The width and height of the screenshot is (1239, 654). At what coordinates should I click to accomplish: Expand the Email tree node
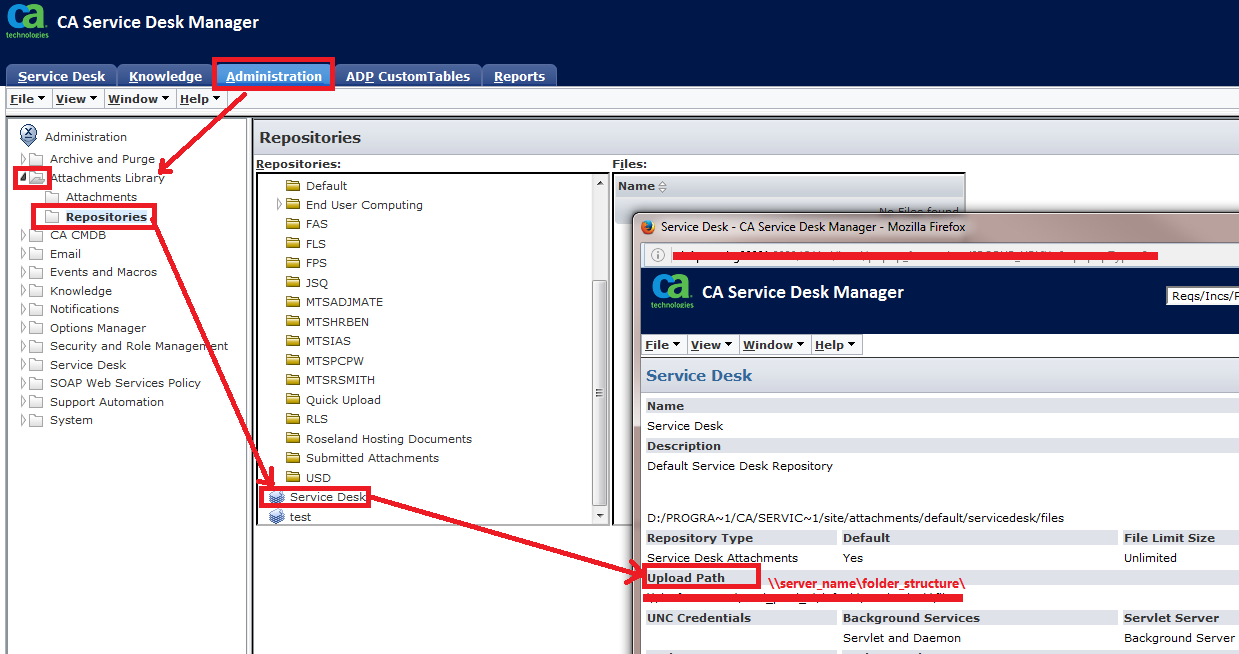click(24, 254)
